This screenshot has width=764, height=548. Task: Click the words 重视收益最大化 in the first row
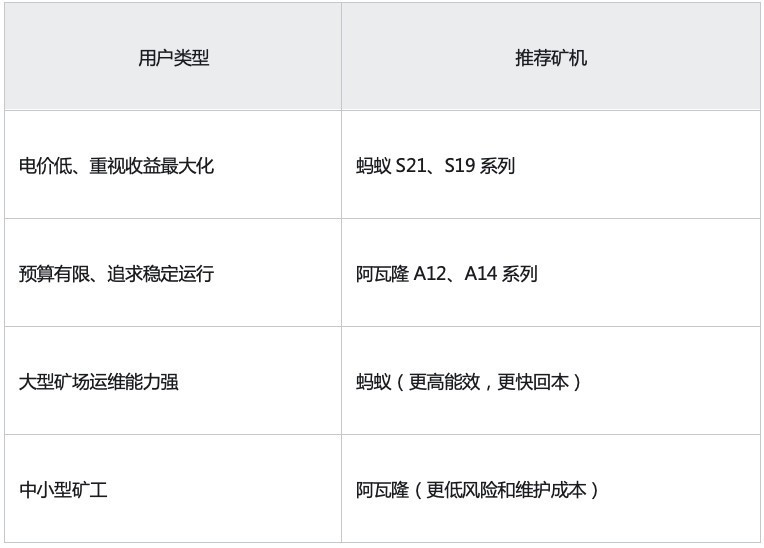152,166
